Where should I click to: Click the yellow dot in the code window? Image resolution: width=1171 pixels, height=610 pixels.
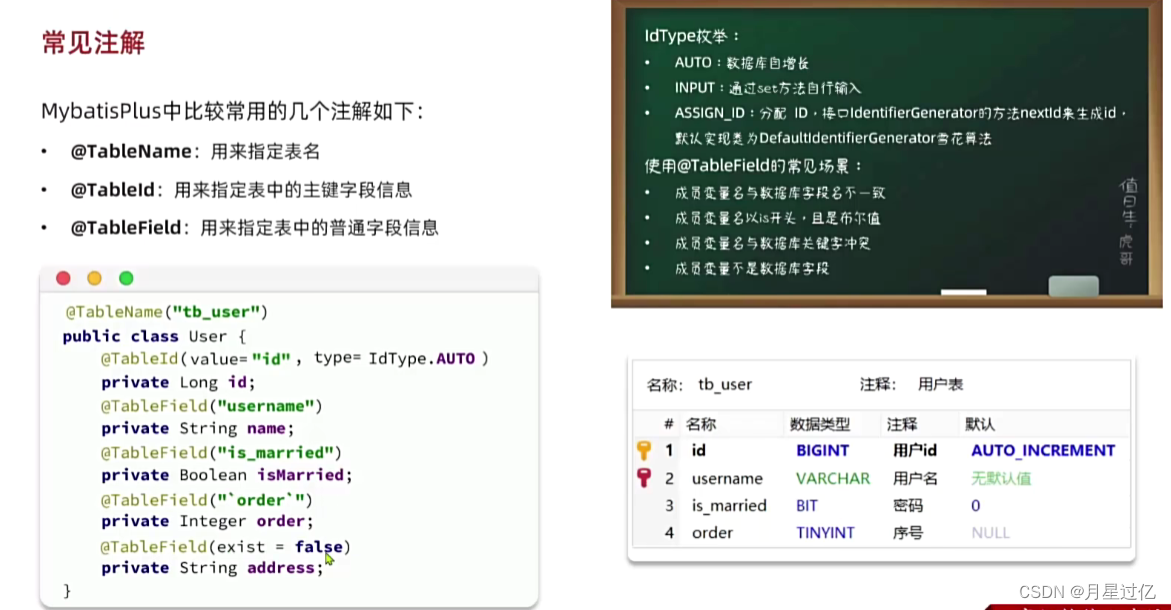point(94,278)
